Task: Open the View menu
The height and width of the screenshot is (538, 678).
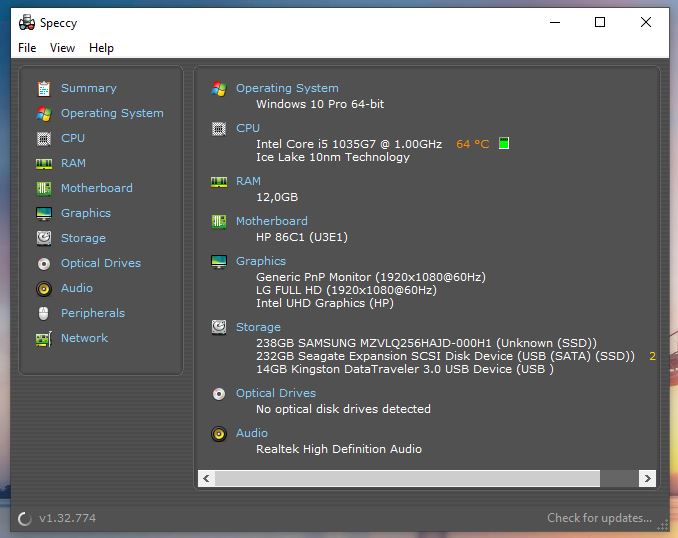Action: (62, 48)
